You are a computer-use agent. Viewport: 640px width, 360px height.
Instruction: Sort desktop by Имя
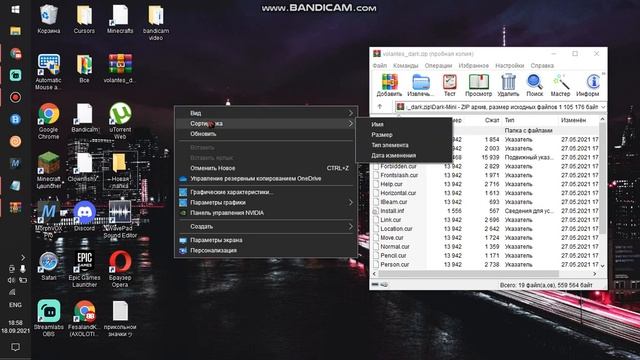404,124
